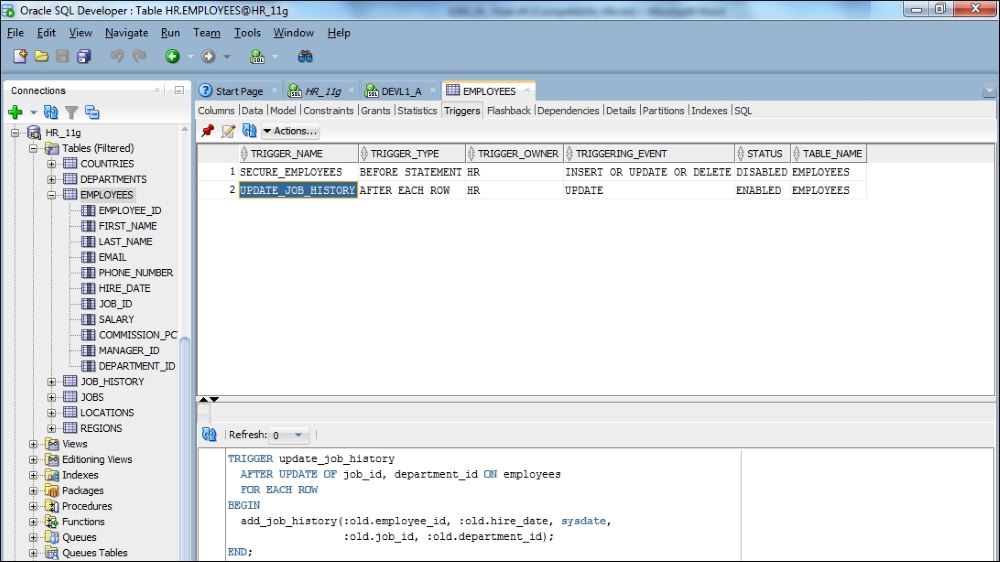Freeze view with the red pin icon
Screen dimensions: 1000x562
pos(207,131)
